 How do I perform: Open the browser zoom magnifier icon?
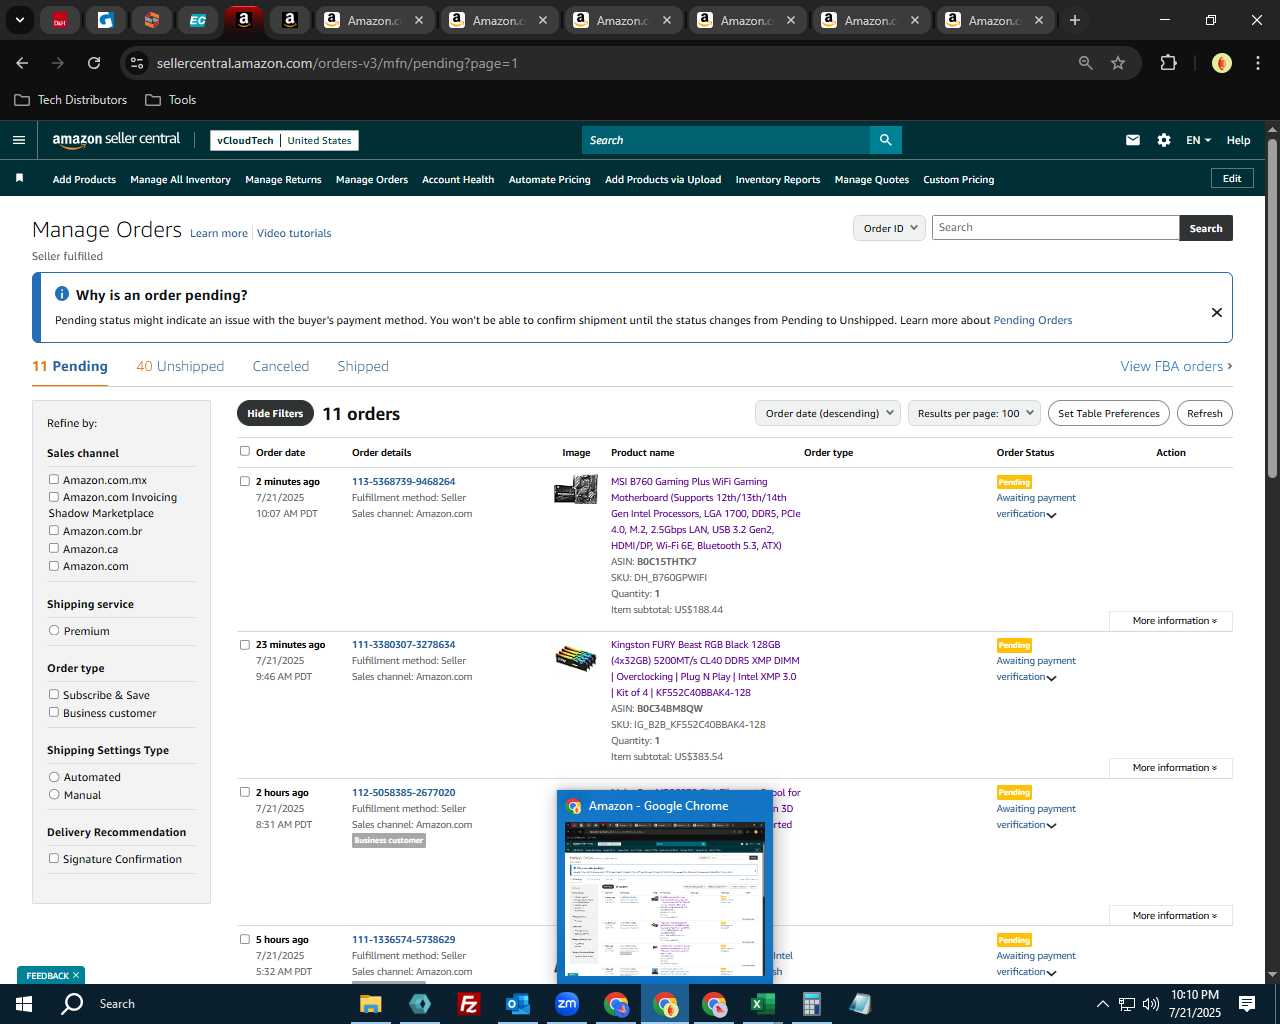tap(1086, 63)
